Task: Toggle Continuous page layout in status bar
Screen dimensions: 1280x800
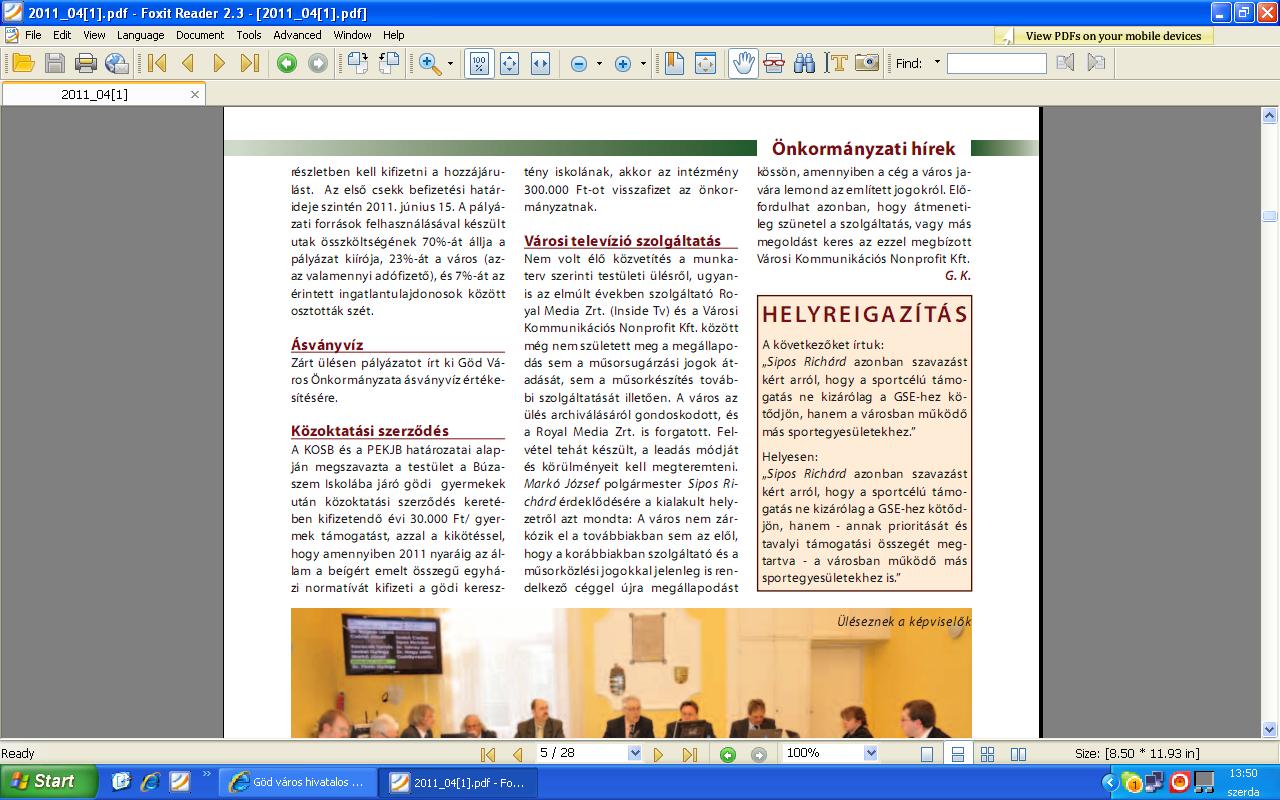Action: (957, 754)
